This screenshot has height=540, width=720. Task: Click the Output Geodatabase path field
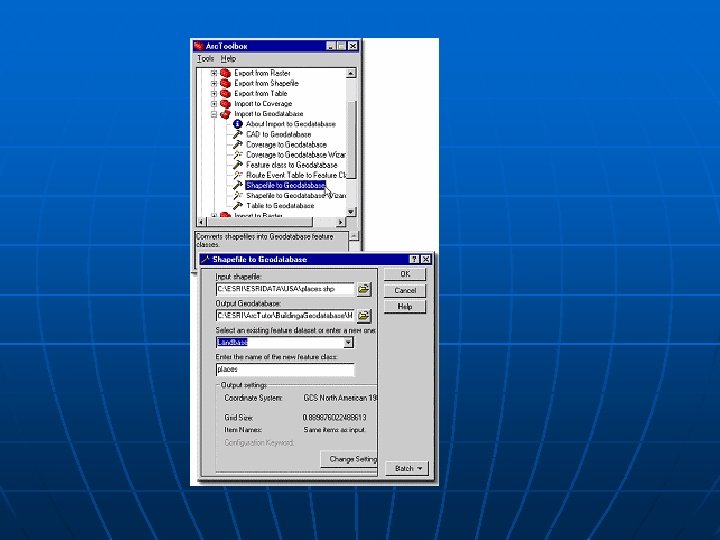point(285,315)
